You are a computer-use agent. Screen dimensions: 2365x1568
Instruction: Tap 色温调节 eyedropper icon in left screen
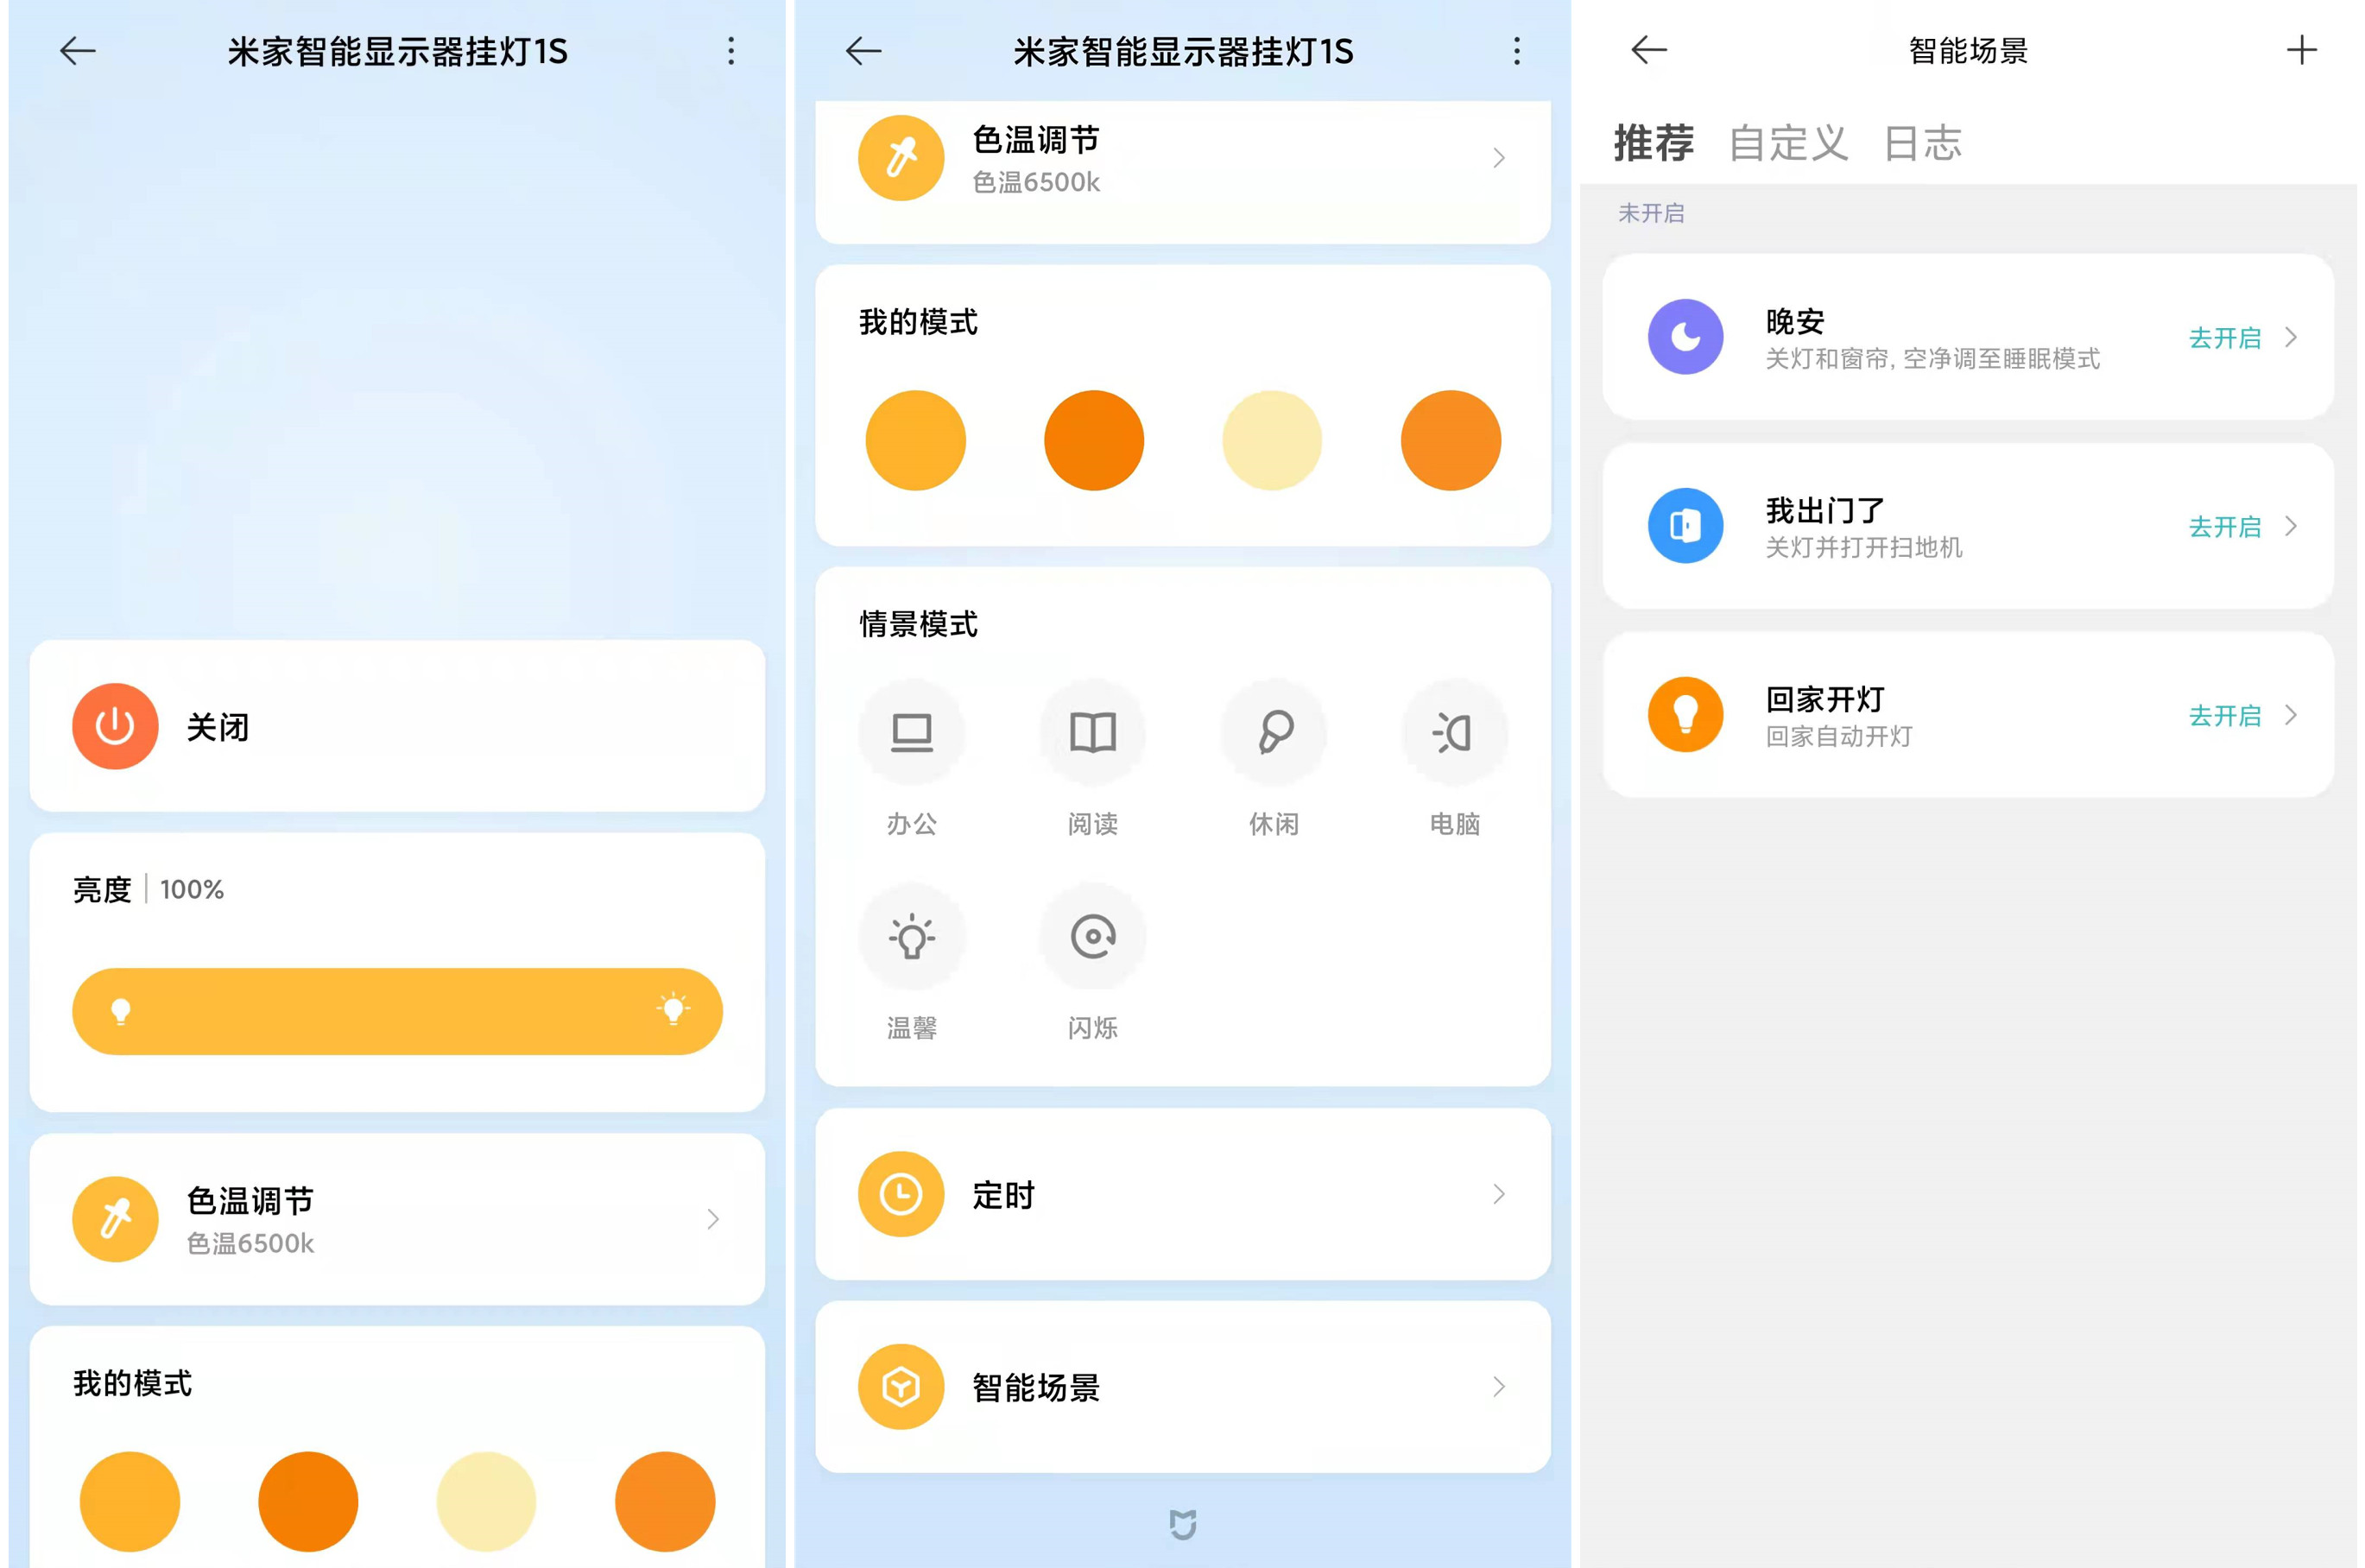coord(115,1219)
